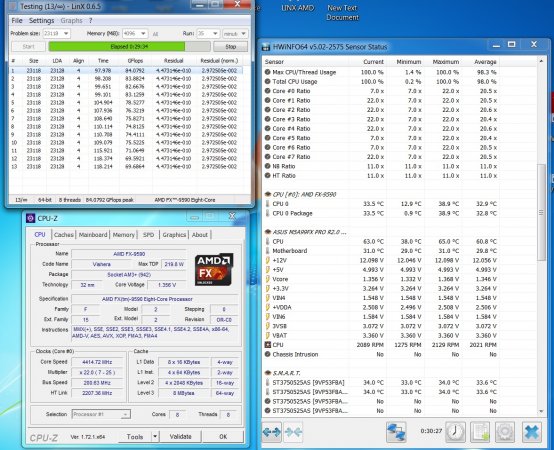Click the HWiNFO64 vertical scrollbar thumb
Image resolution: width=554 pixels, height=450 pixels.
point(541,212)
